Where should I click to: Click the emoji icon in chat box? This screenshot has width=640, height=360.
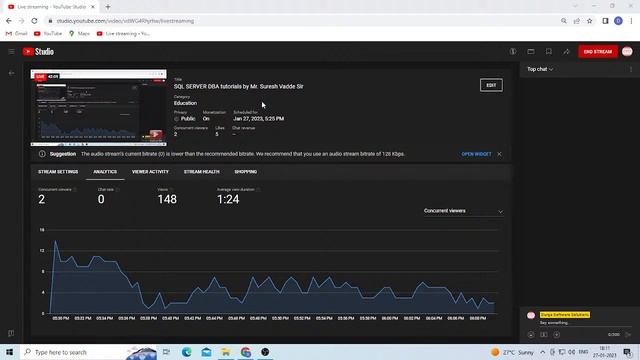531,335
